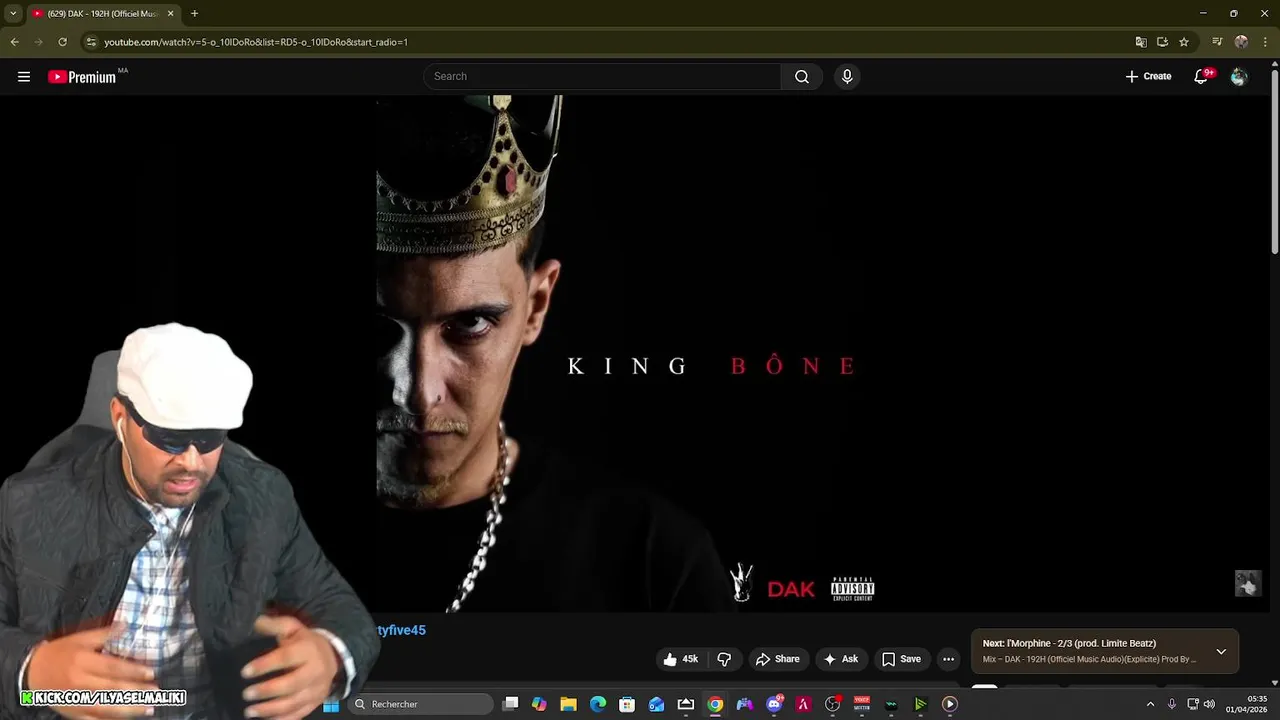Start voice search with the microphone
This screenshot has width=1280, height=720.
(847, 76)
